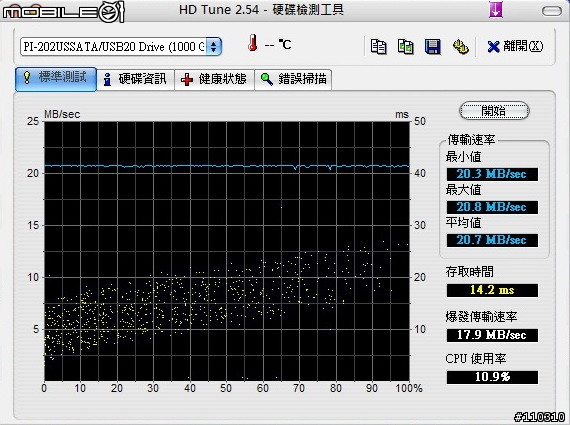570x425 pixels.
Task: Click the red cross icon on 健康狀態 tab
Action: click(187, 80)
